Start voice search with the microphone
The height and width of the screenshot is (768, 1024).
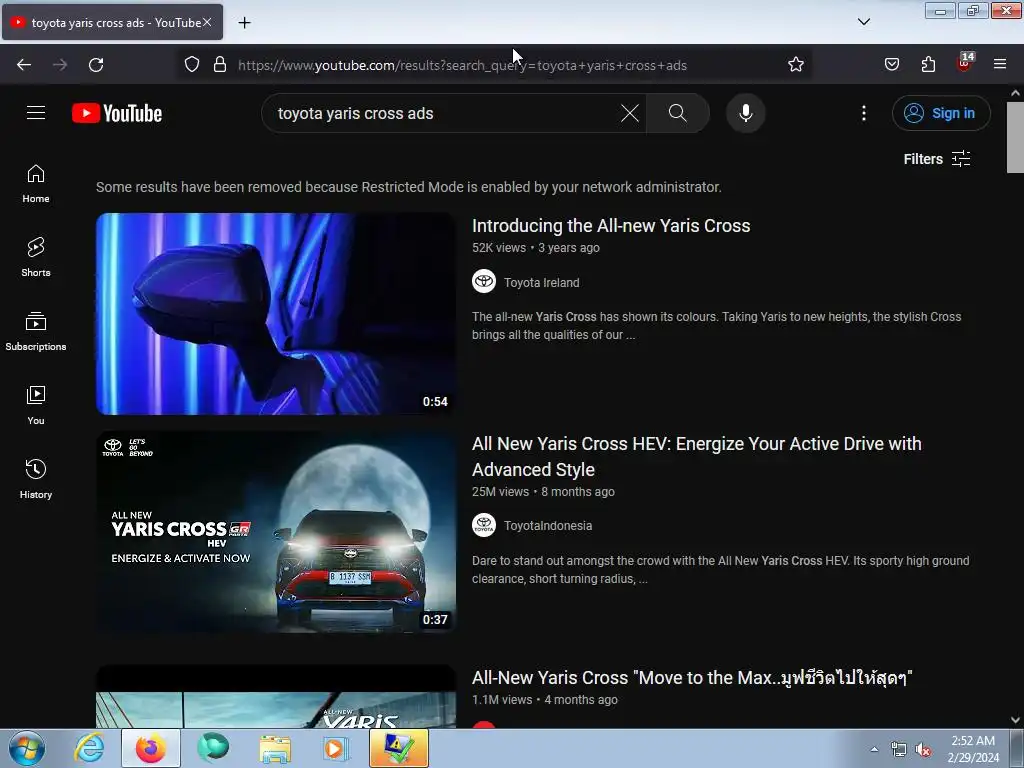745,113
